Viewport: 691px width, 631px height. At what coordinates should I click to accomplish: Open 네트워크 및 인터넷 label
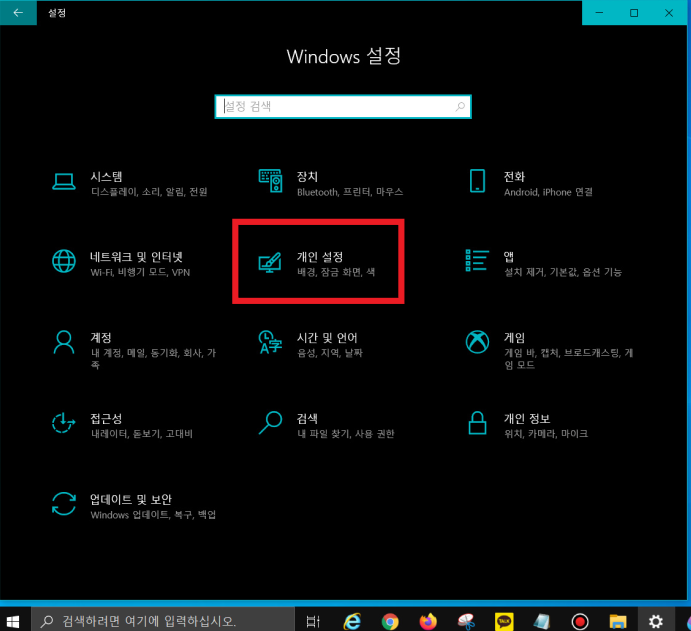[x=136, y=257]
